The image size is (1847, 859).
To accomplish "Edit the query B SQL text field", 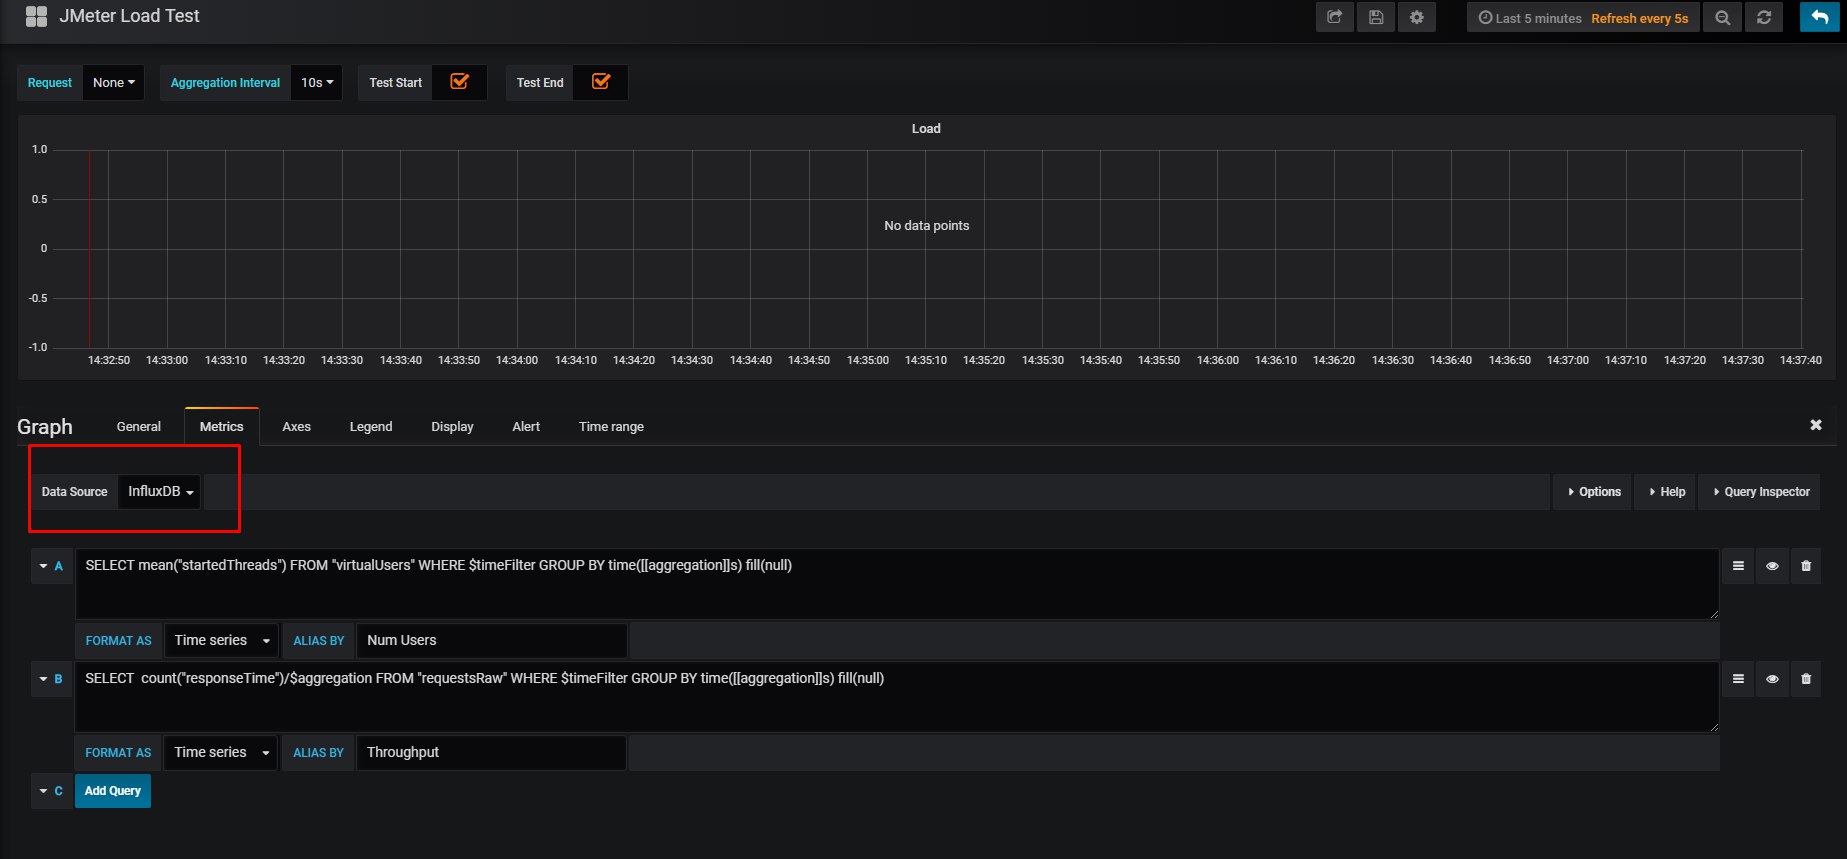I will click(897, 697).
